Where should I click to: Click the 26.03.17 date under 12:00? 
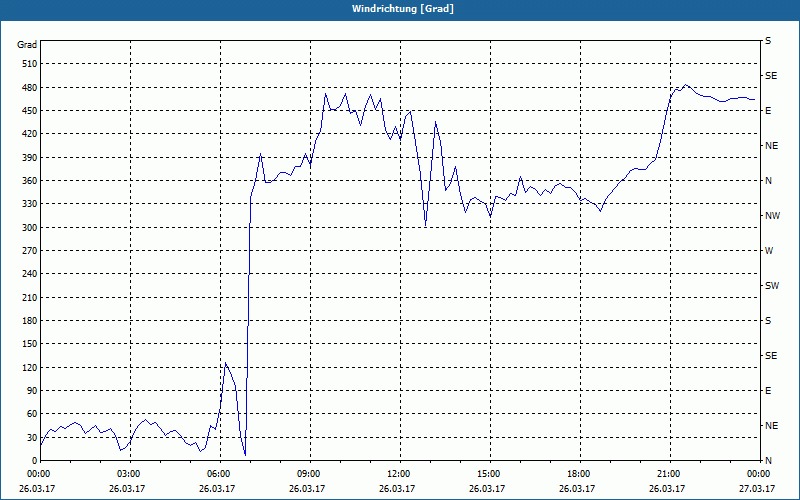click(x=396, y=488)
